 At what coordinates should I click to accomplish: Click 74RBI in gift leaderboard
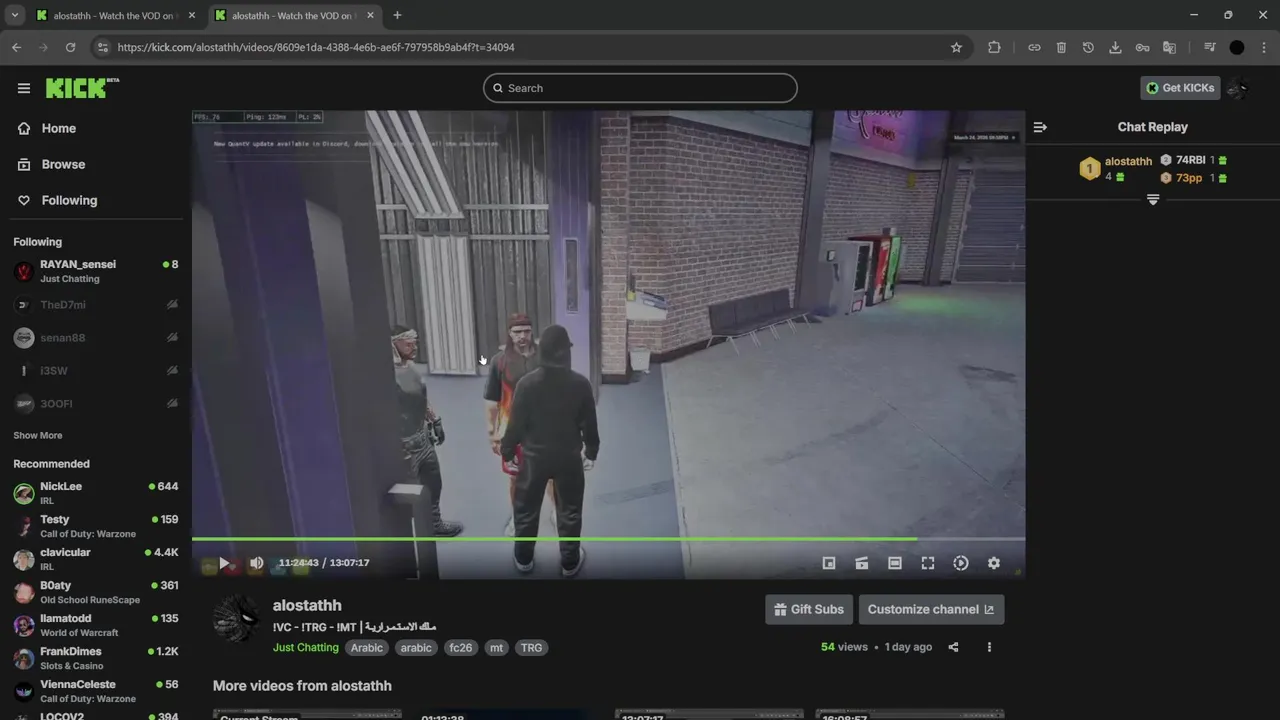click(x=1190, y=160)
